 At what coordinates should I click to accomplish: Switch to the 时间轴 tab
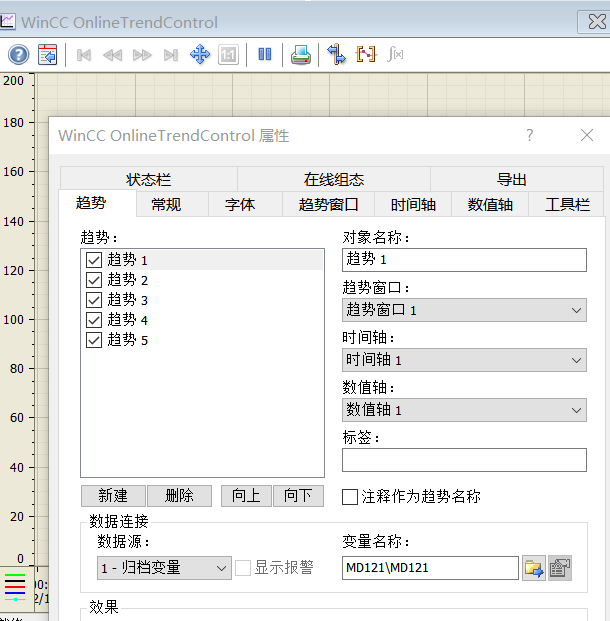[413, 205]
